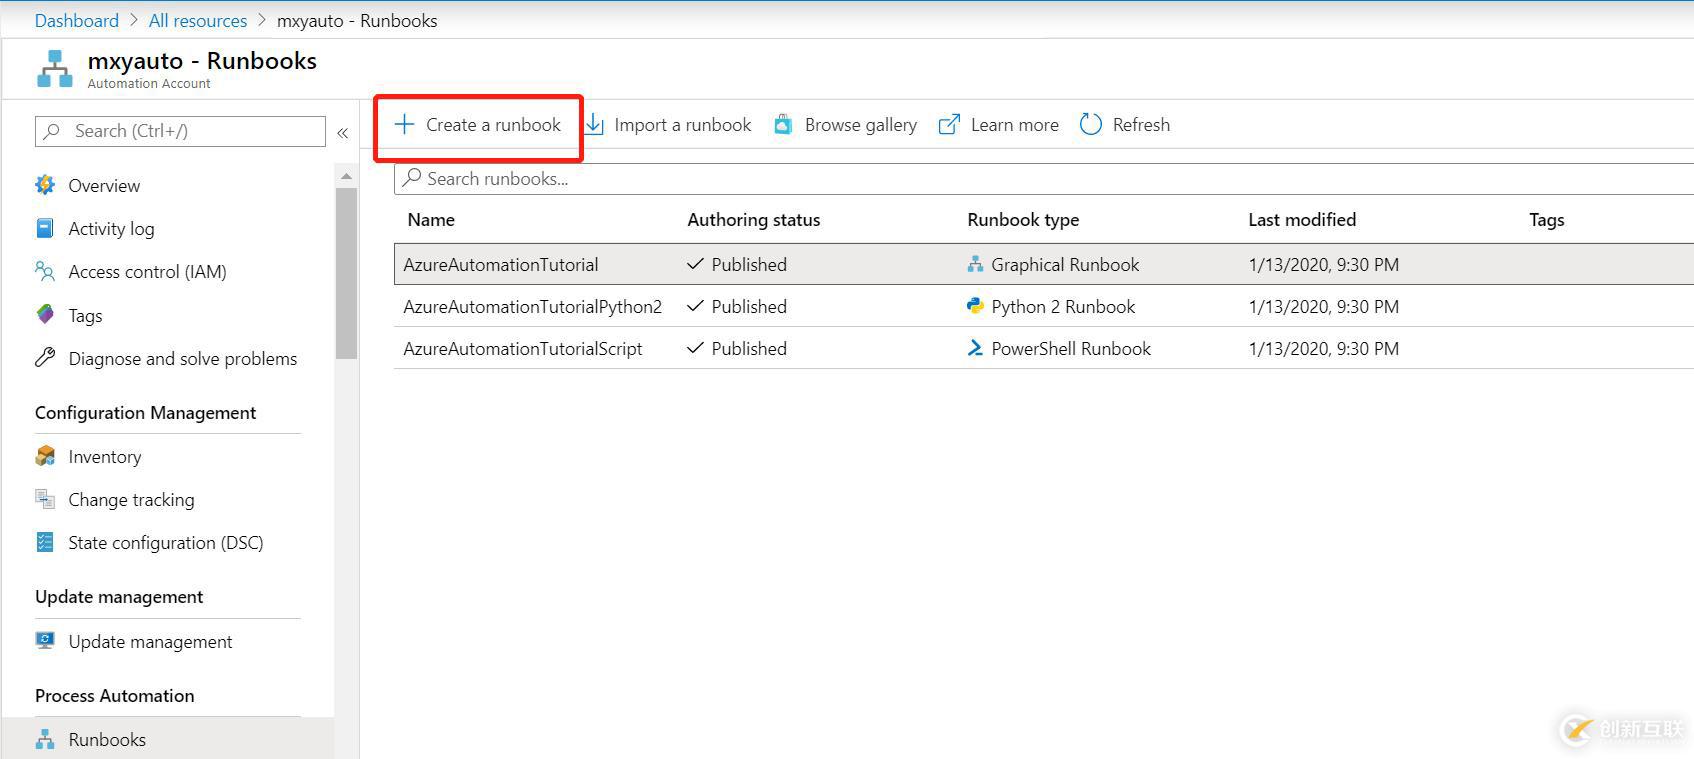The height and width of the screenshot is (759, 1694).
Task: Click Published status of AzureAutomationTutorialScript
Action: [737, 348]
